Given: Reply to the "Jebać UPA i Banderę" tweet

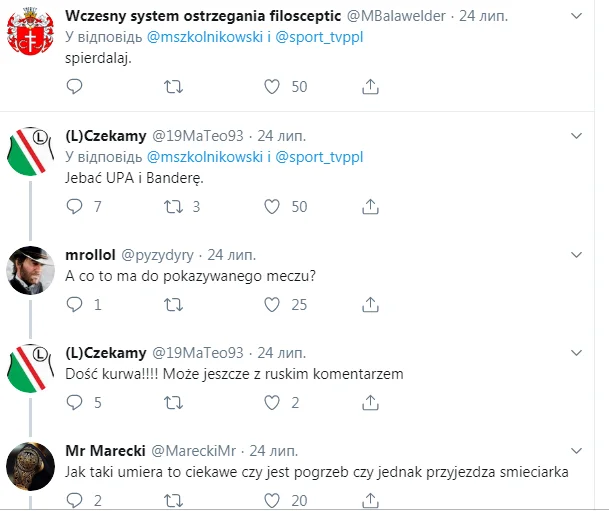Looking at the screenshot, I should (74, 206).
